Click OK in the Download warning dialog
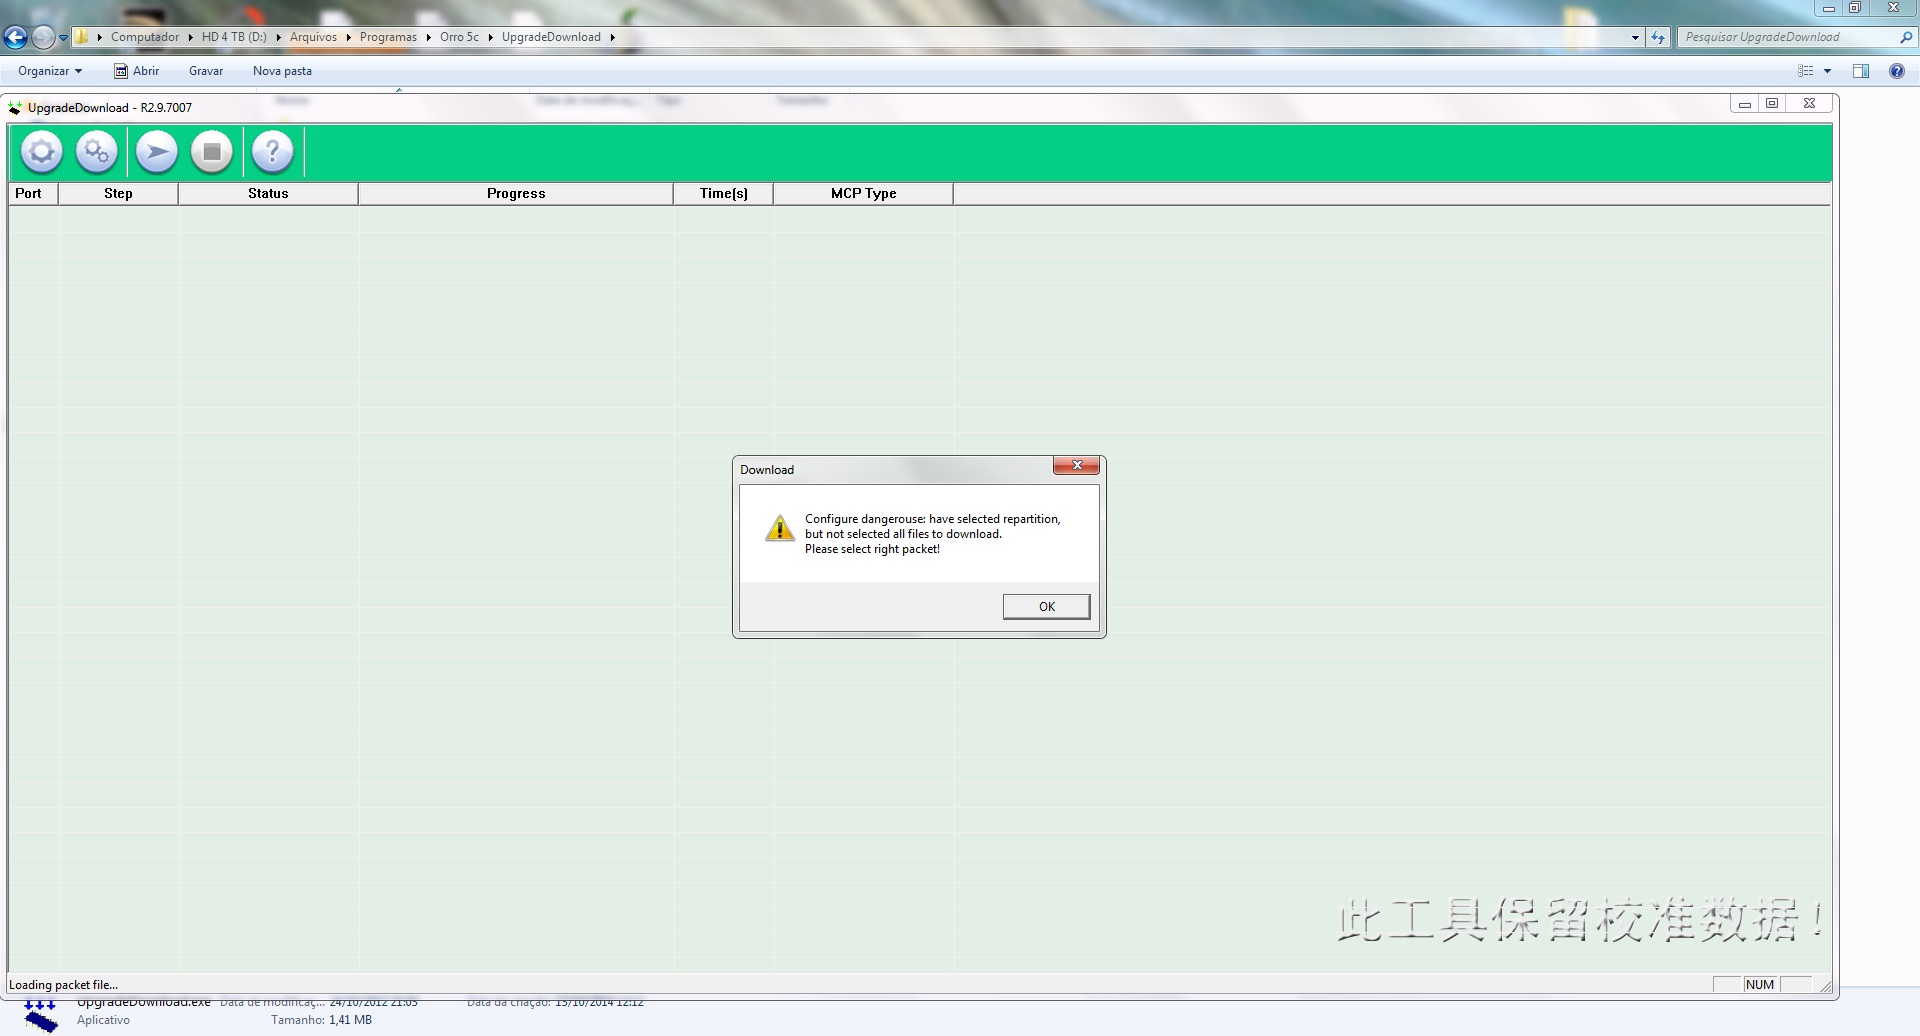Image resolution: width=1920 pixels, height=1036 pixels. tap(1046, 607)
